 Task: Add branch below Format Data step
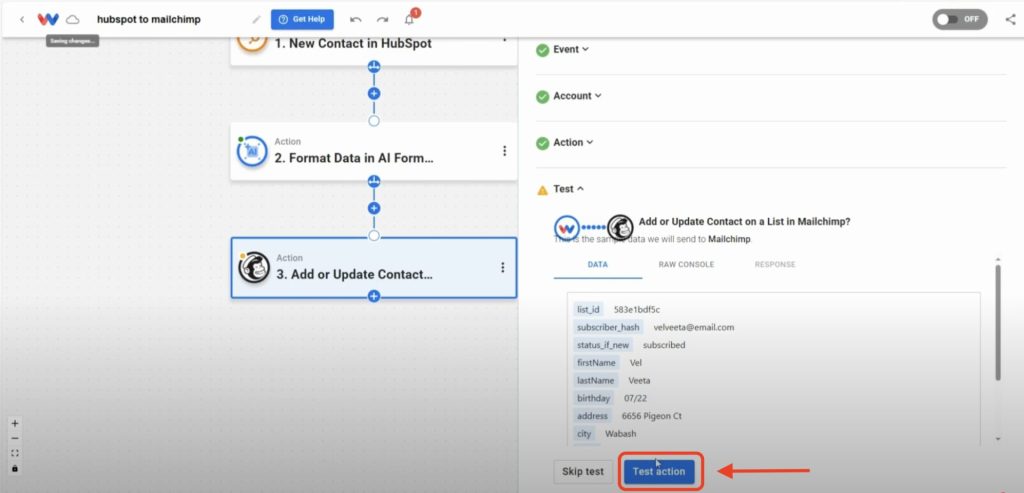(374, 182)
